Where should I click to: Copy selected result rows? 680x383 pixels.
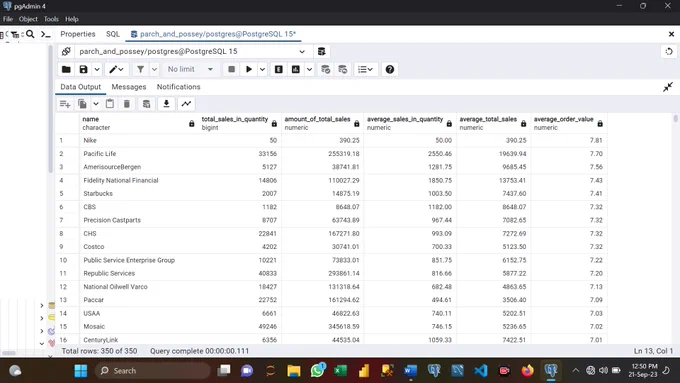pyautogui.click(x=82, y=104)
